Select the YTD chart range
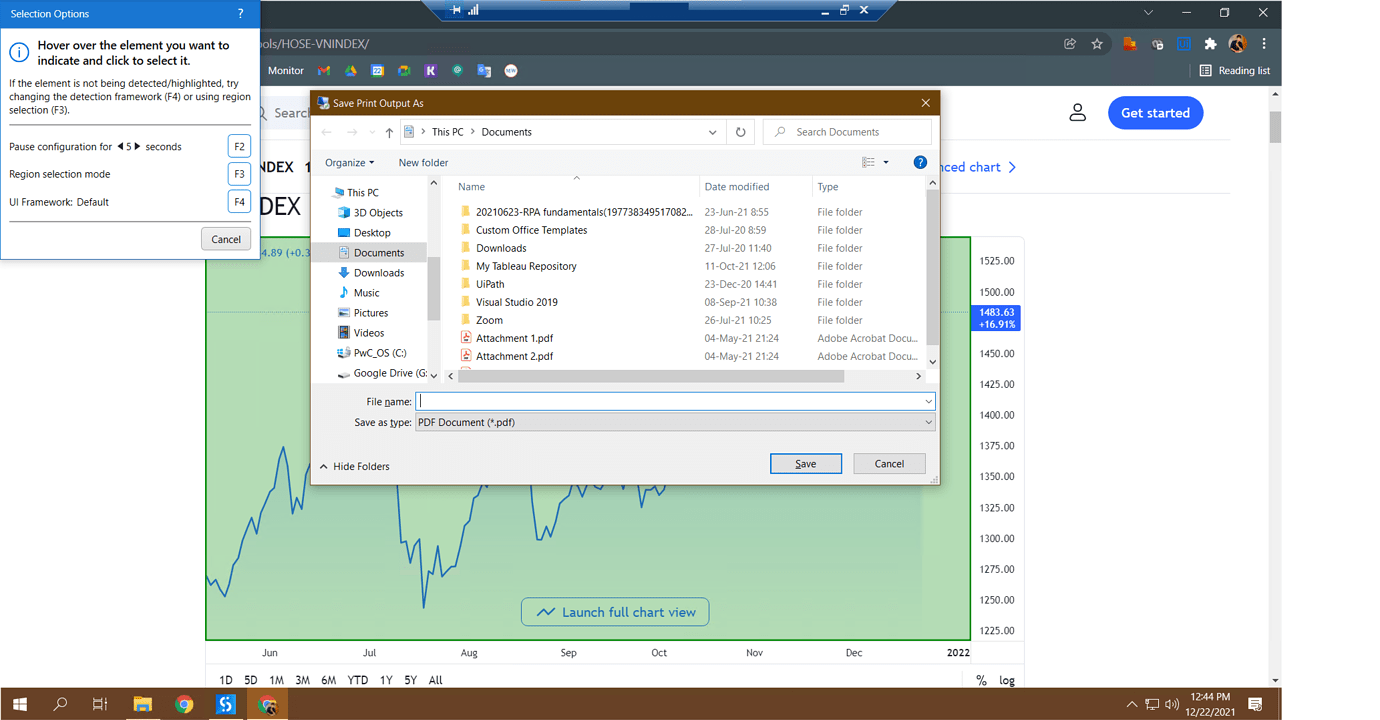This screenshot has height=720, width=1380. coord(357,680)
